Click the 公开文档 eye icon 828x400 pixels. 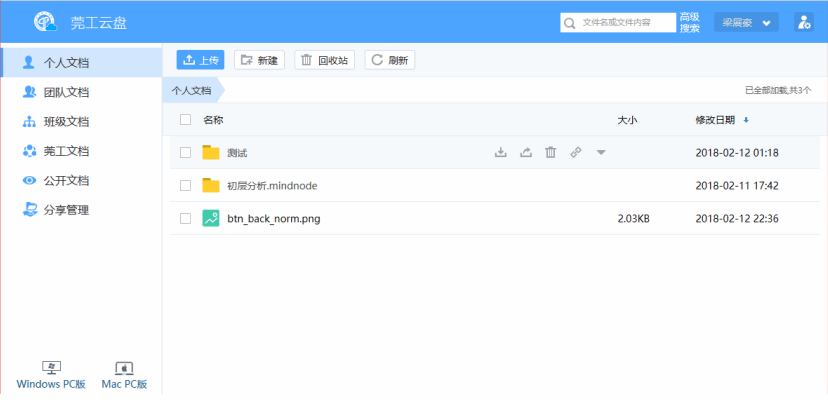tap(29, 181)
